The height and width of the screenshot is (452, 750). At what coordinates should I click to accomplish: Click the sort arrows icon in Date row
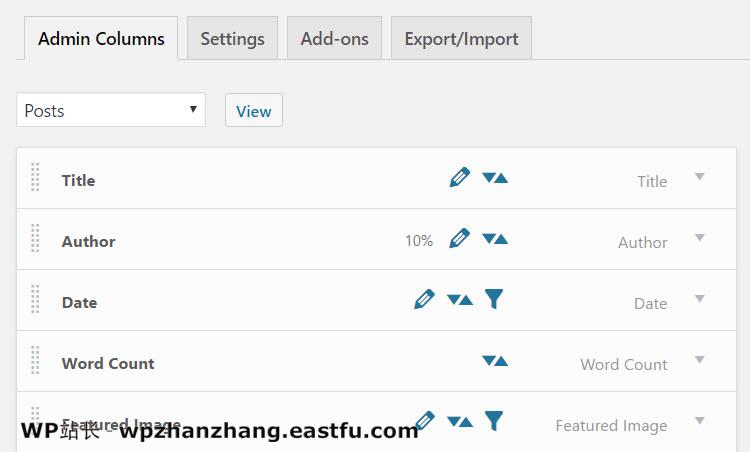(x=459, y=300)
